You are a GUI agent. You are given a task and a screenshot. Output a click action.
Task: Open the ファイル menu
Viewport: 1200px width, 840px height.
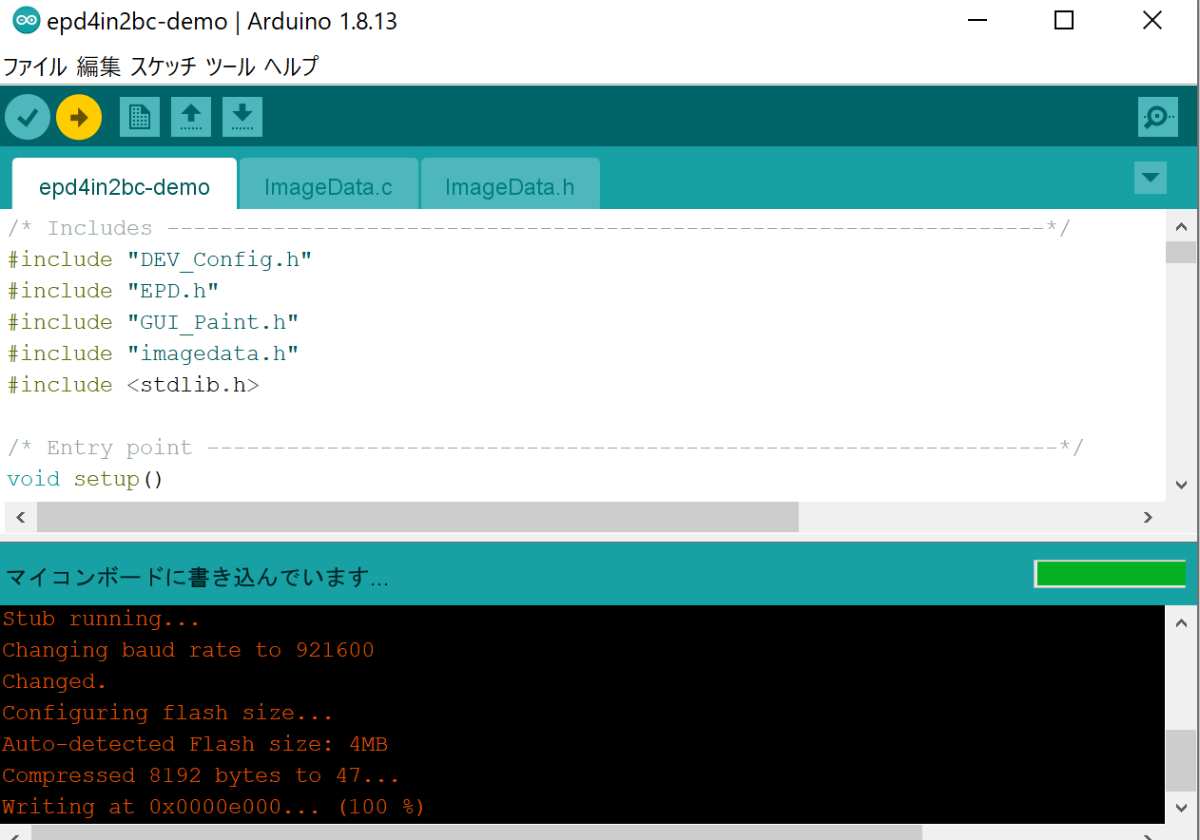tap(35, 67)
